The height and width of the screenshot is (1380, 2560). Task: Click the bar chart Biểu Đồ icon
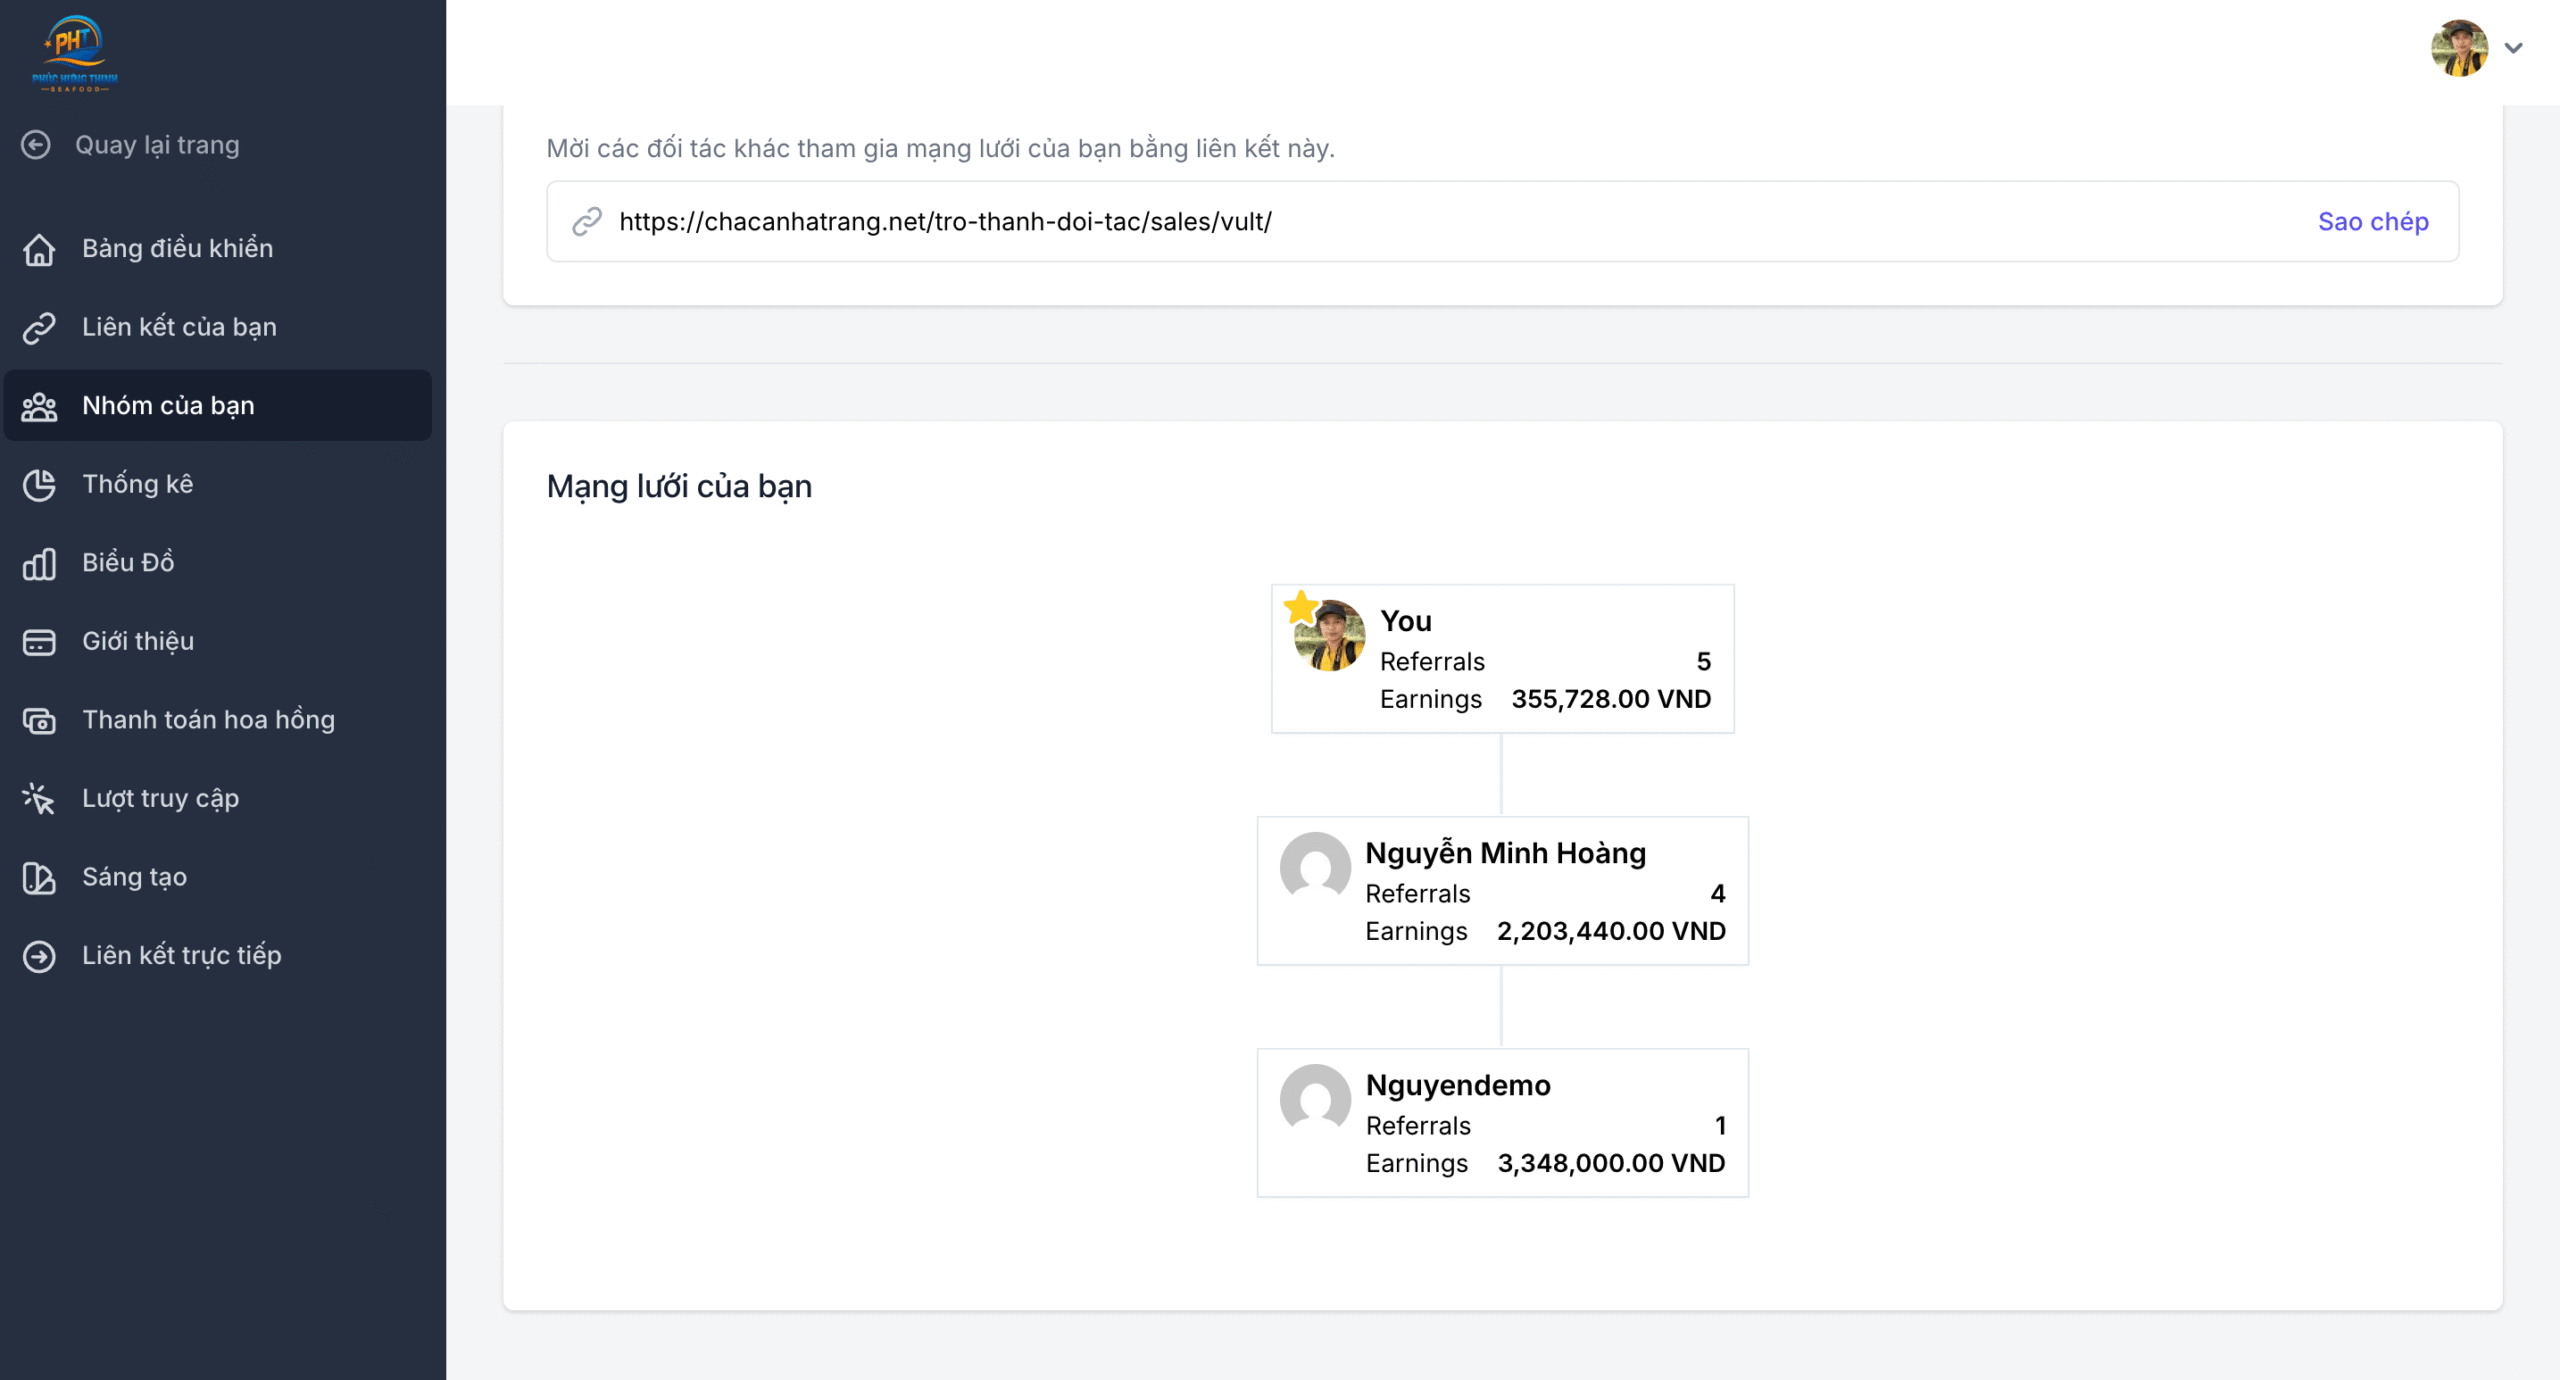[39, 564]
